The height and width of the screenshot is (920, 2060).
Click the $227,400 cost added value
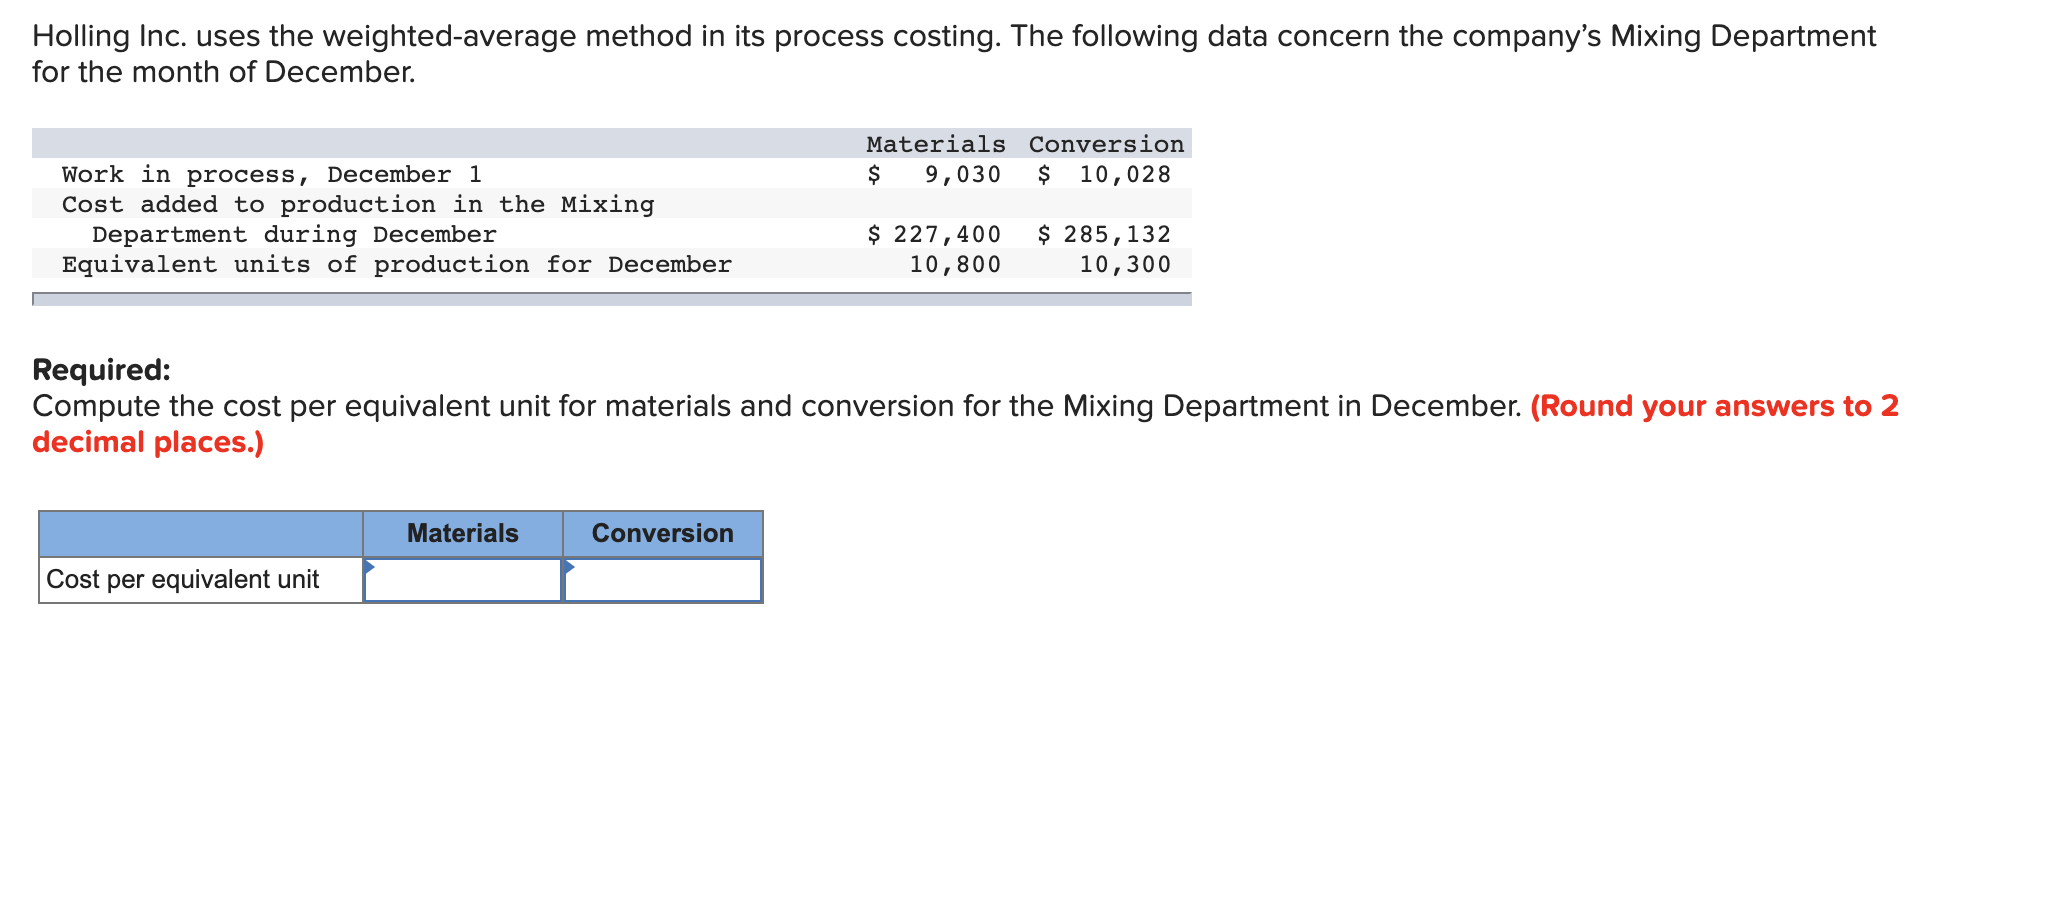click(x=935, y=234)
